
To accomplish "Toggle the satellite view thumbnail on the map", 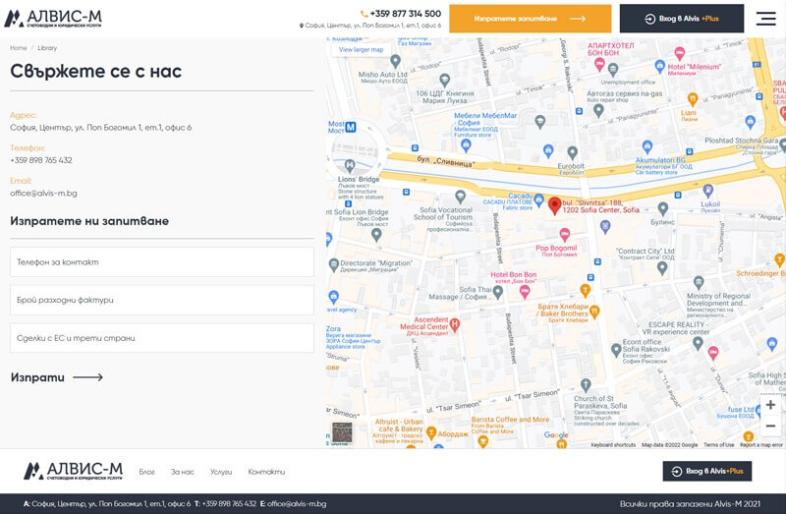I will [342, 432].
